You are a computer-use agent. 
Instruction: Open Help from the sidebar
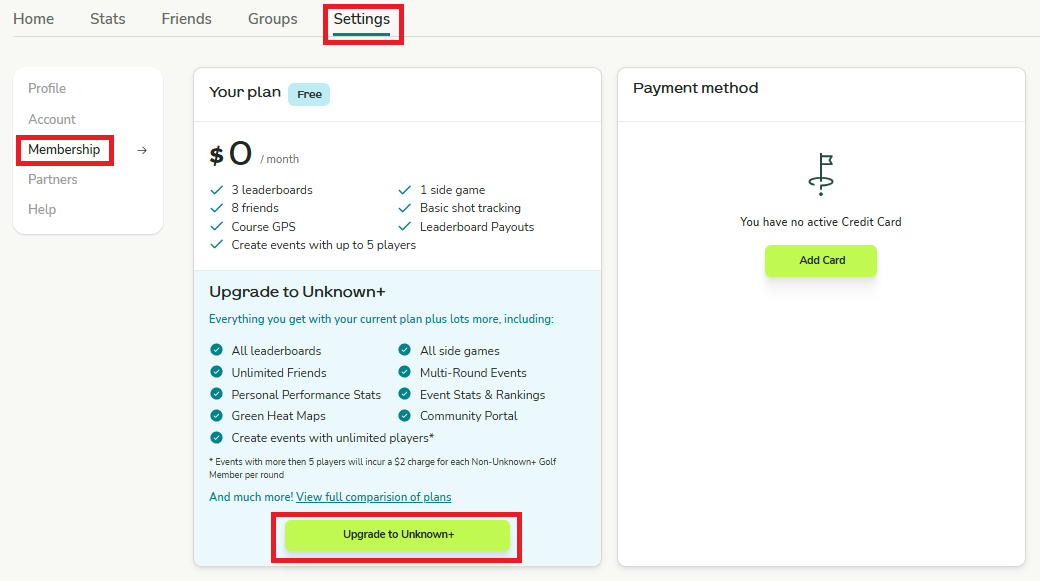tap(42, 210)
